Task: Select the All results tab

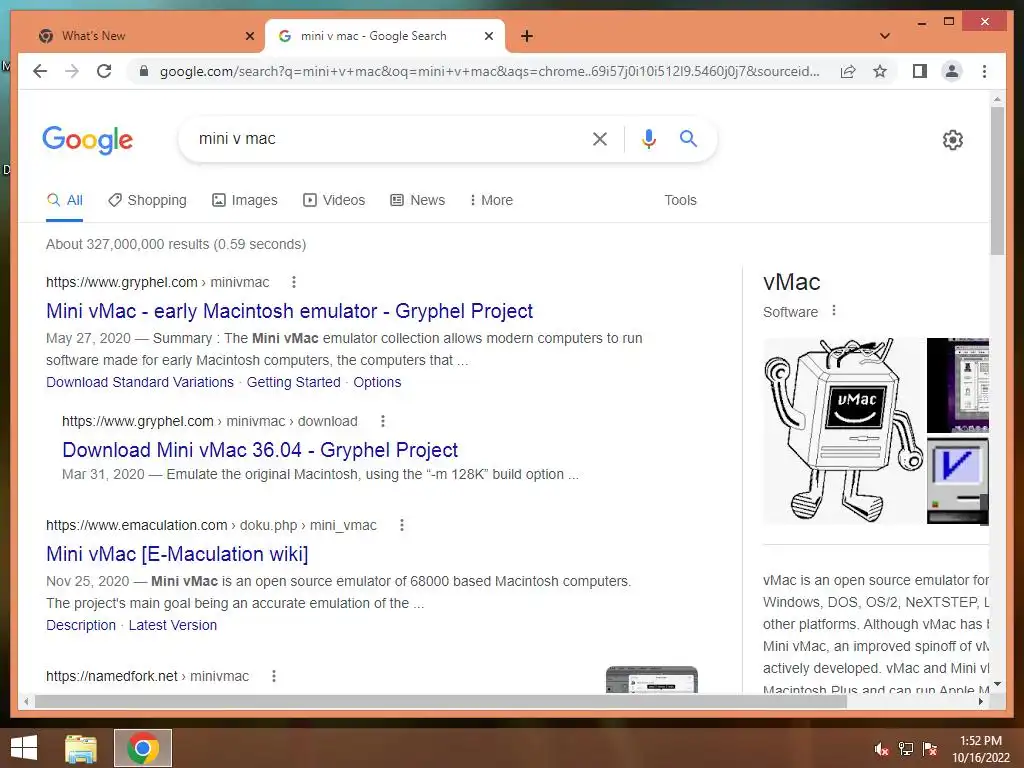Action: [65, 200]
